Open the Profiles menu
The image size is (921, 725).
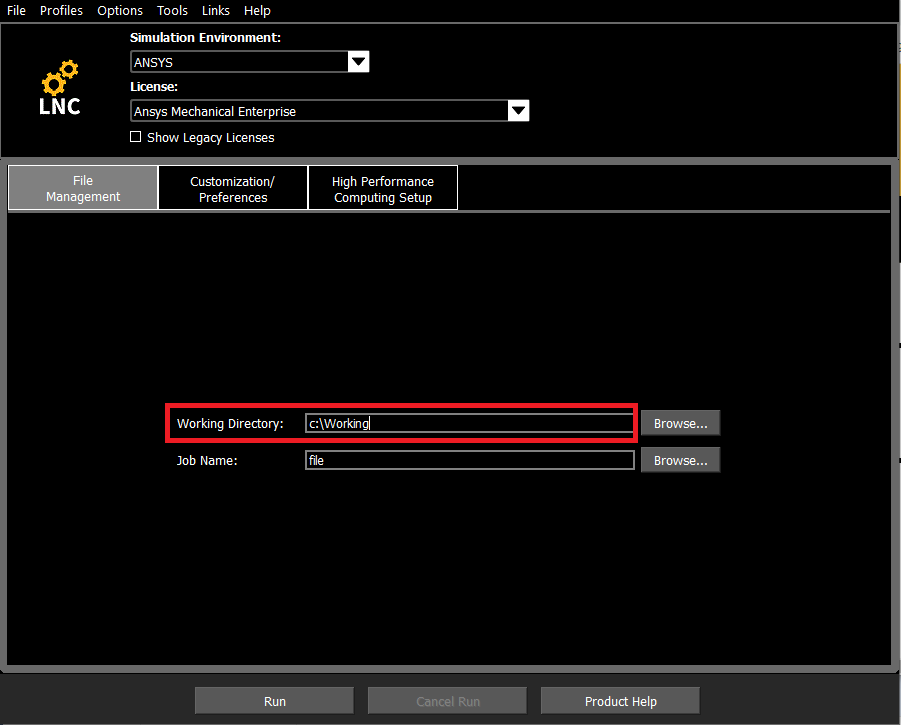pyautogui.click(x=61, y=11)
